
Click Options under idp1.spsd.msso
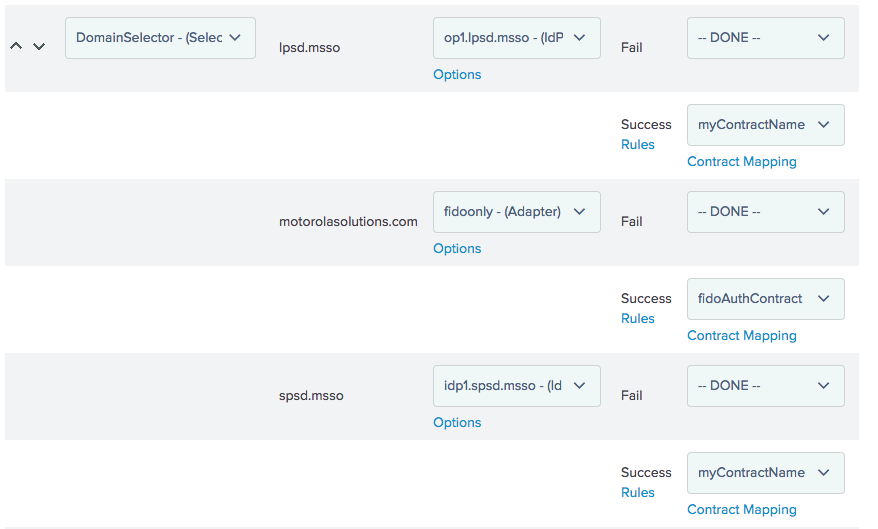457,423
